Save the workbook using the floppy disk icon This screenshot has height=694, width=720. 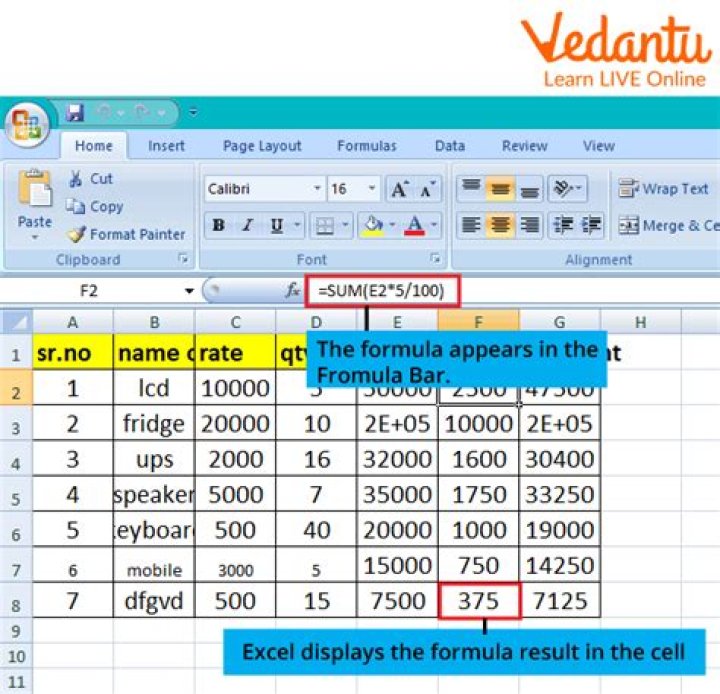click(x=75, y=112)
